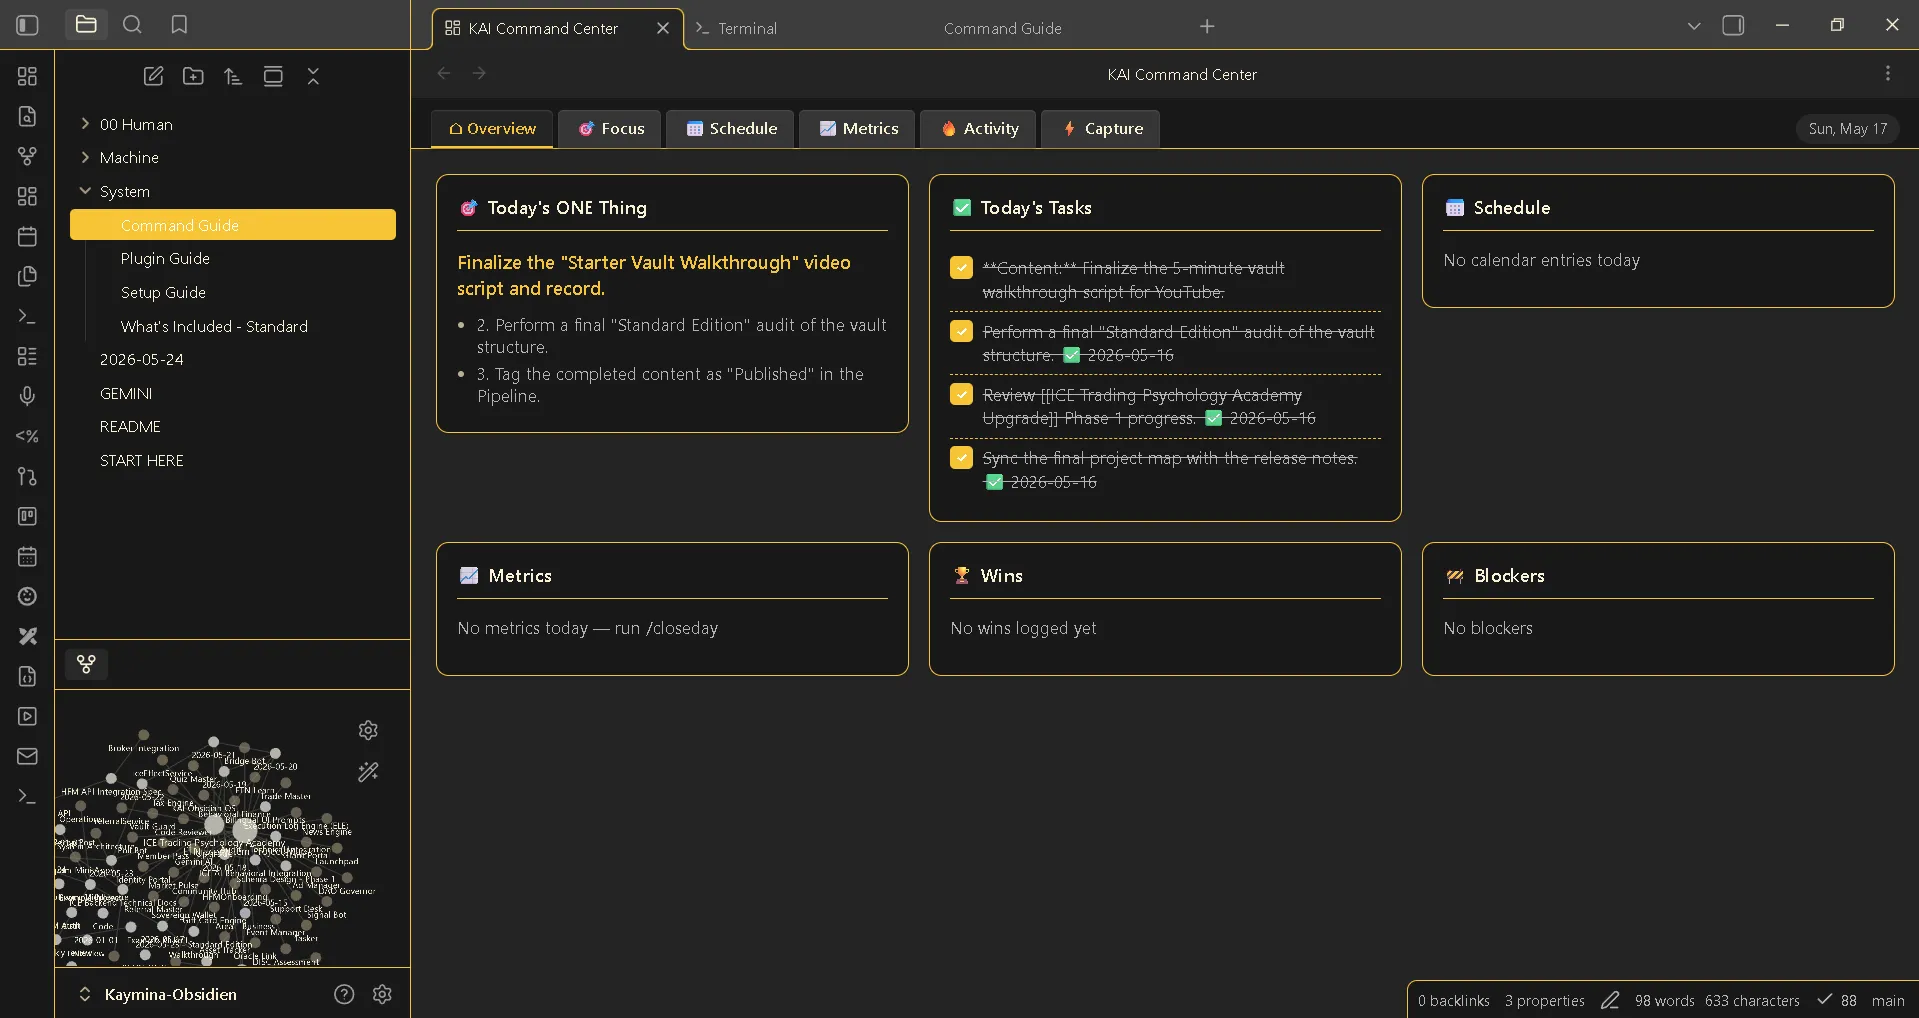Add a new tab with plus
The height and width of the screenshot is (1018, 1919).
(x=1207, y=26)
